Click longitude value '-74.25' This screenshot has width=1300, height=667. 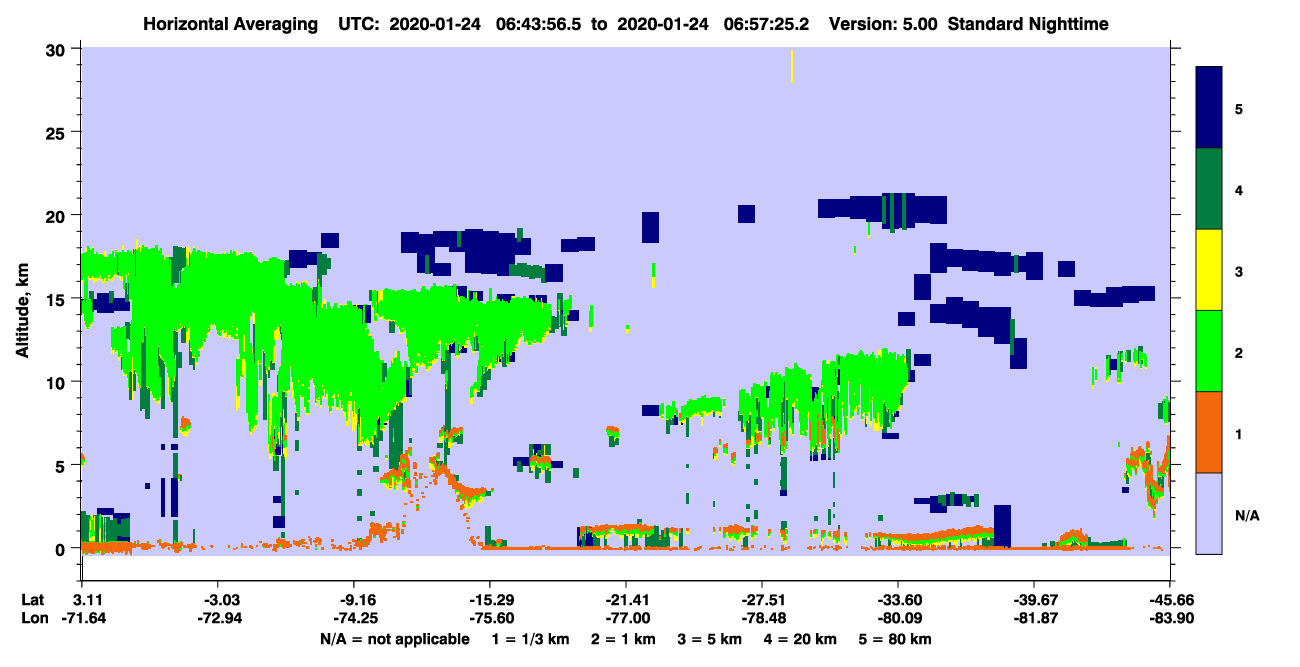(x=354, y=618)
